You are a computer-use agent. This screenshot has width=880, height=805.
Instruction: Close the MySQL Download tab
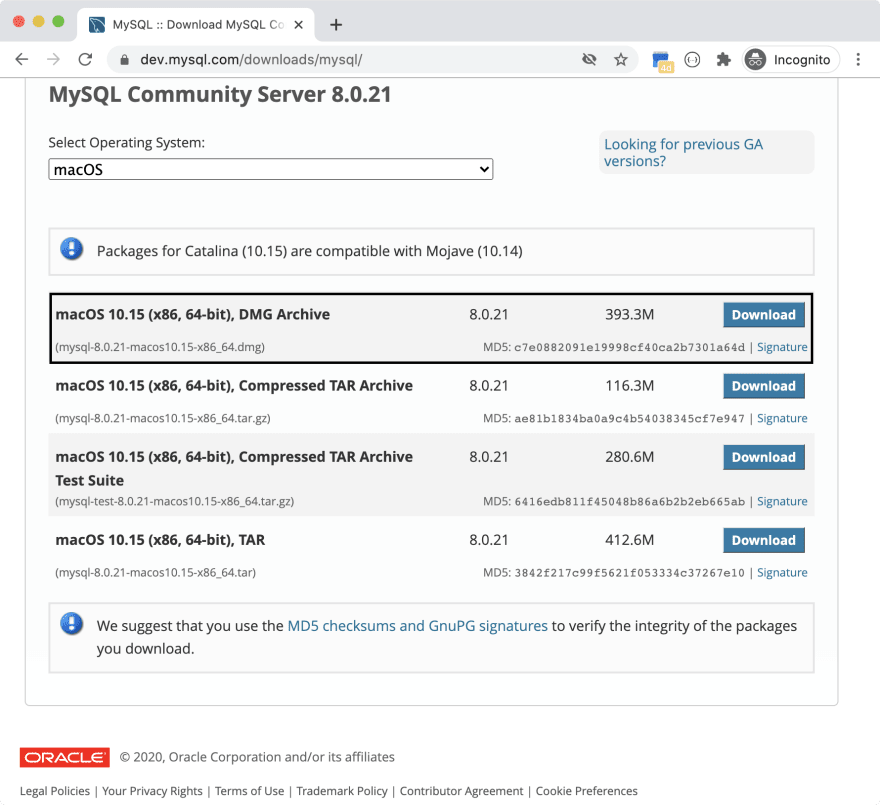point(299,25)
